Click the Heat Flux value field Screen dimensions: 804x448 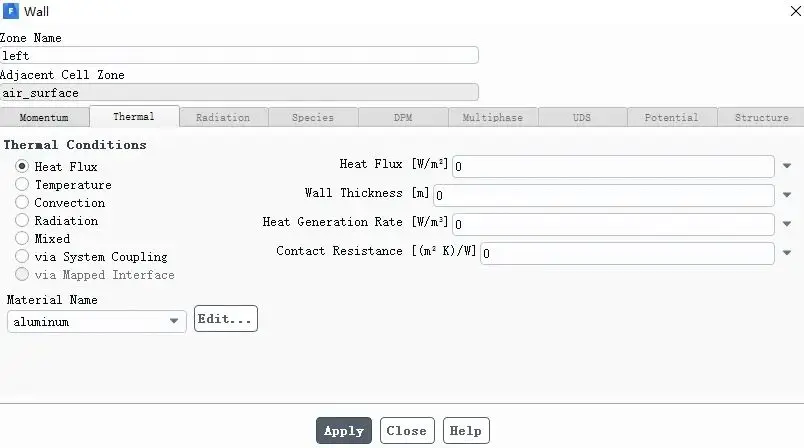613,167
